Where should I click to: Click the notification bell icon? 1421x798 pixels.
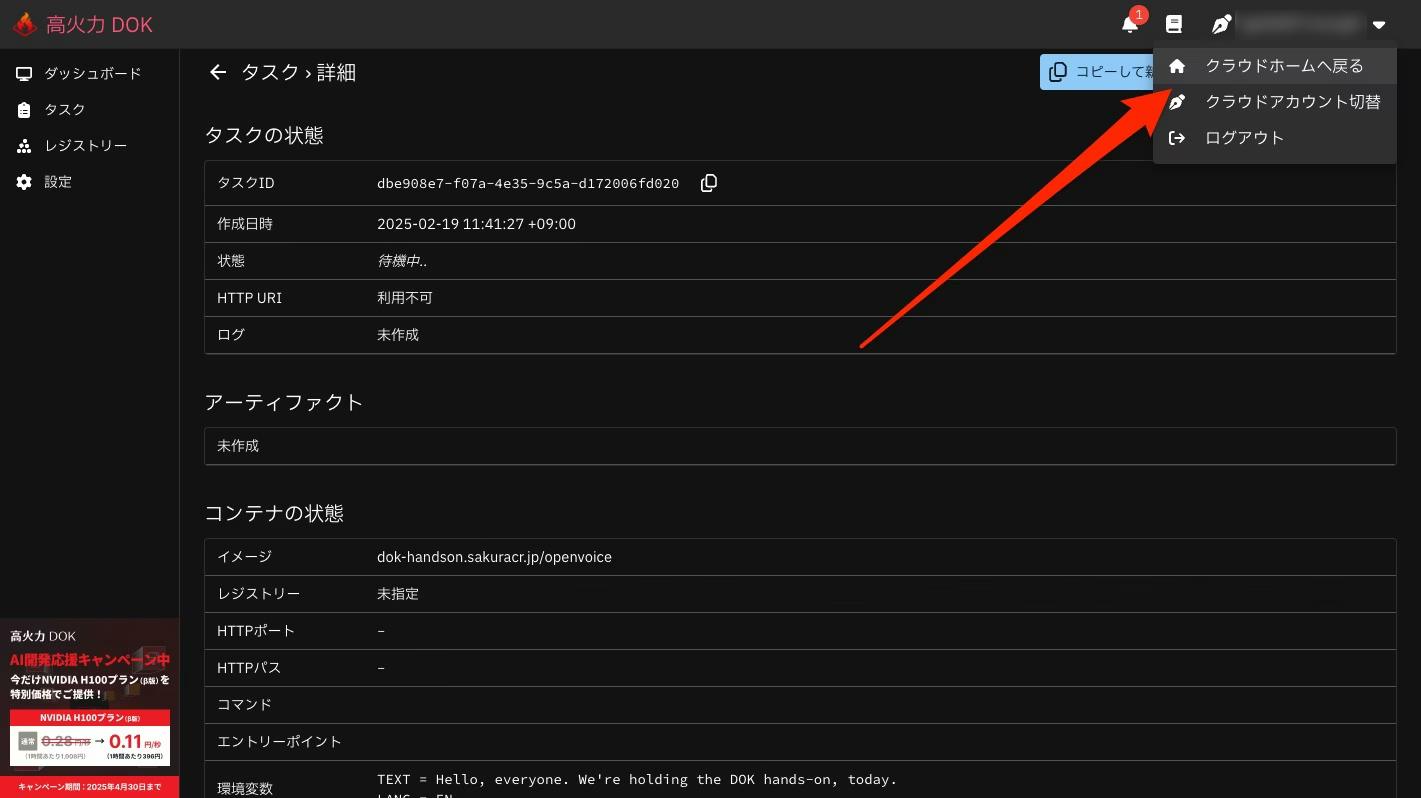point(1130,24)
